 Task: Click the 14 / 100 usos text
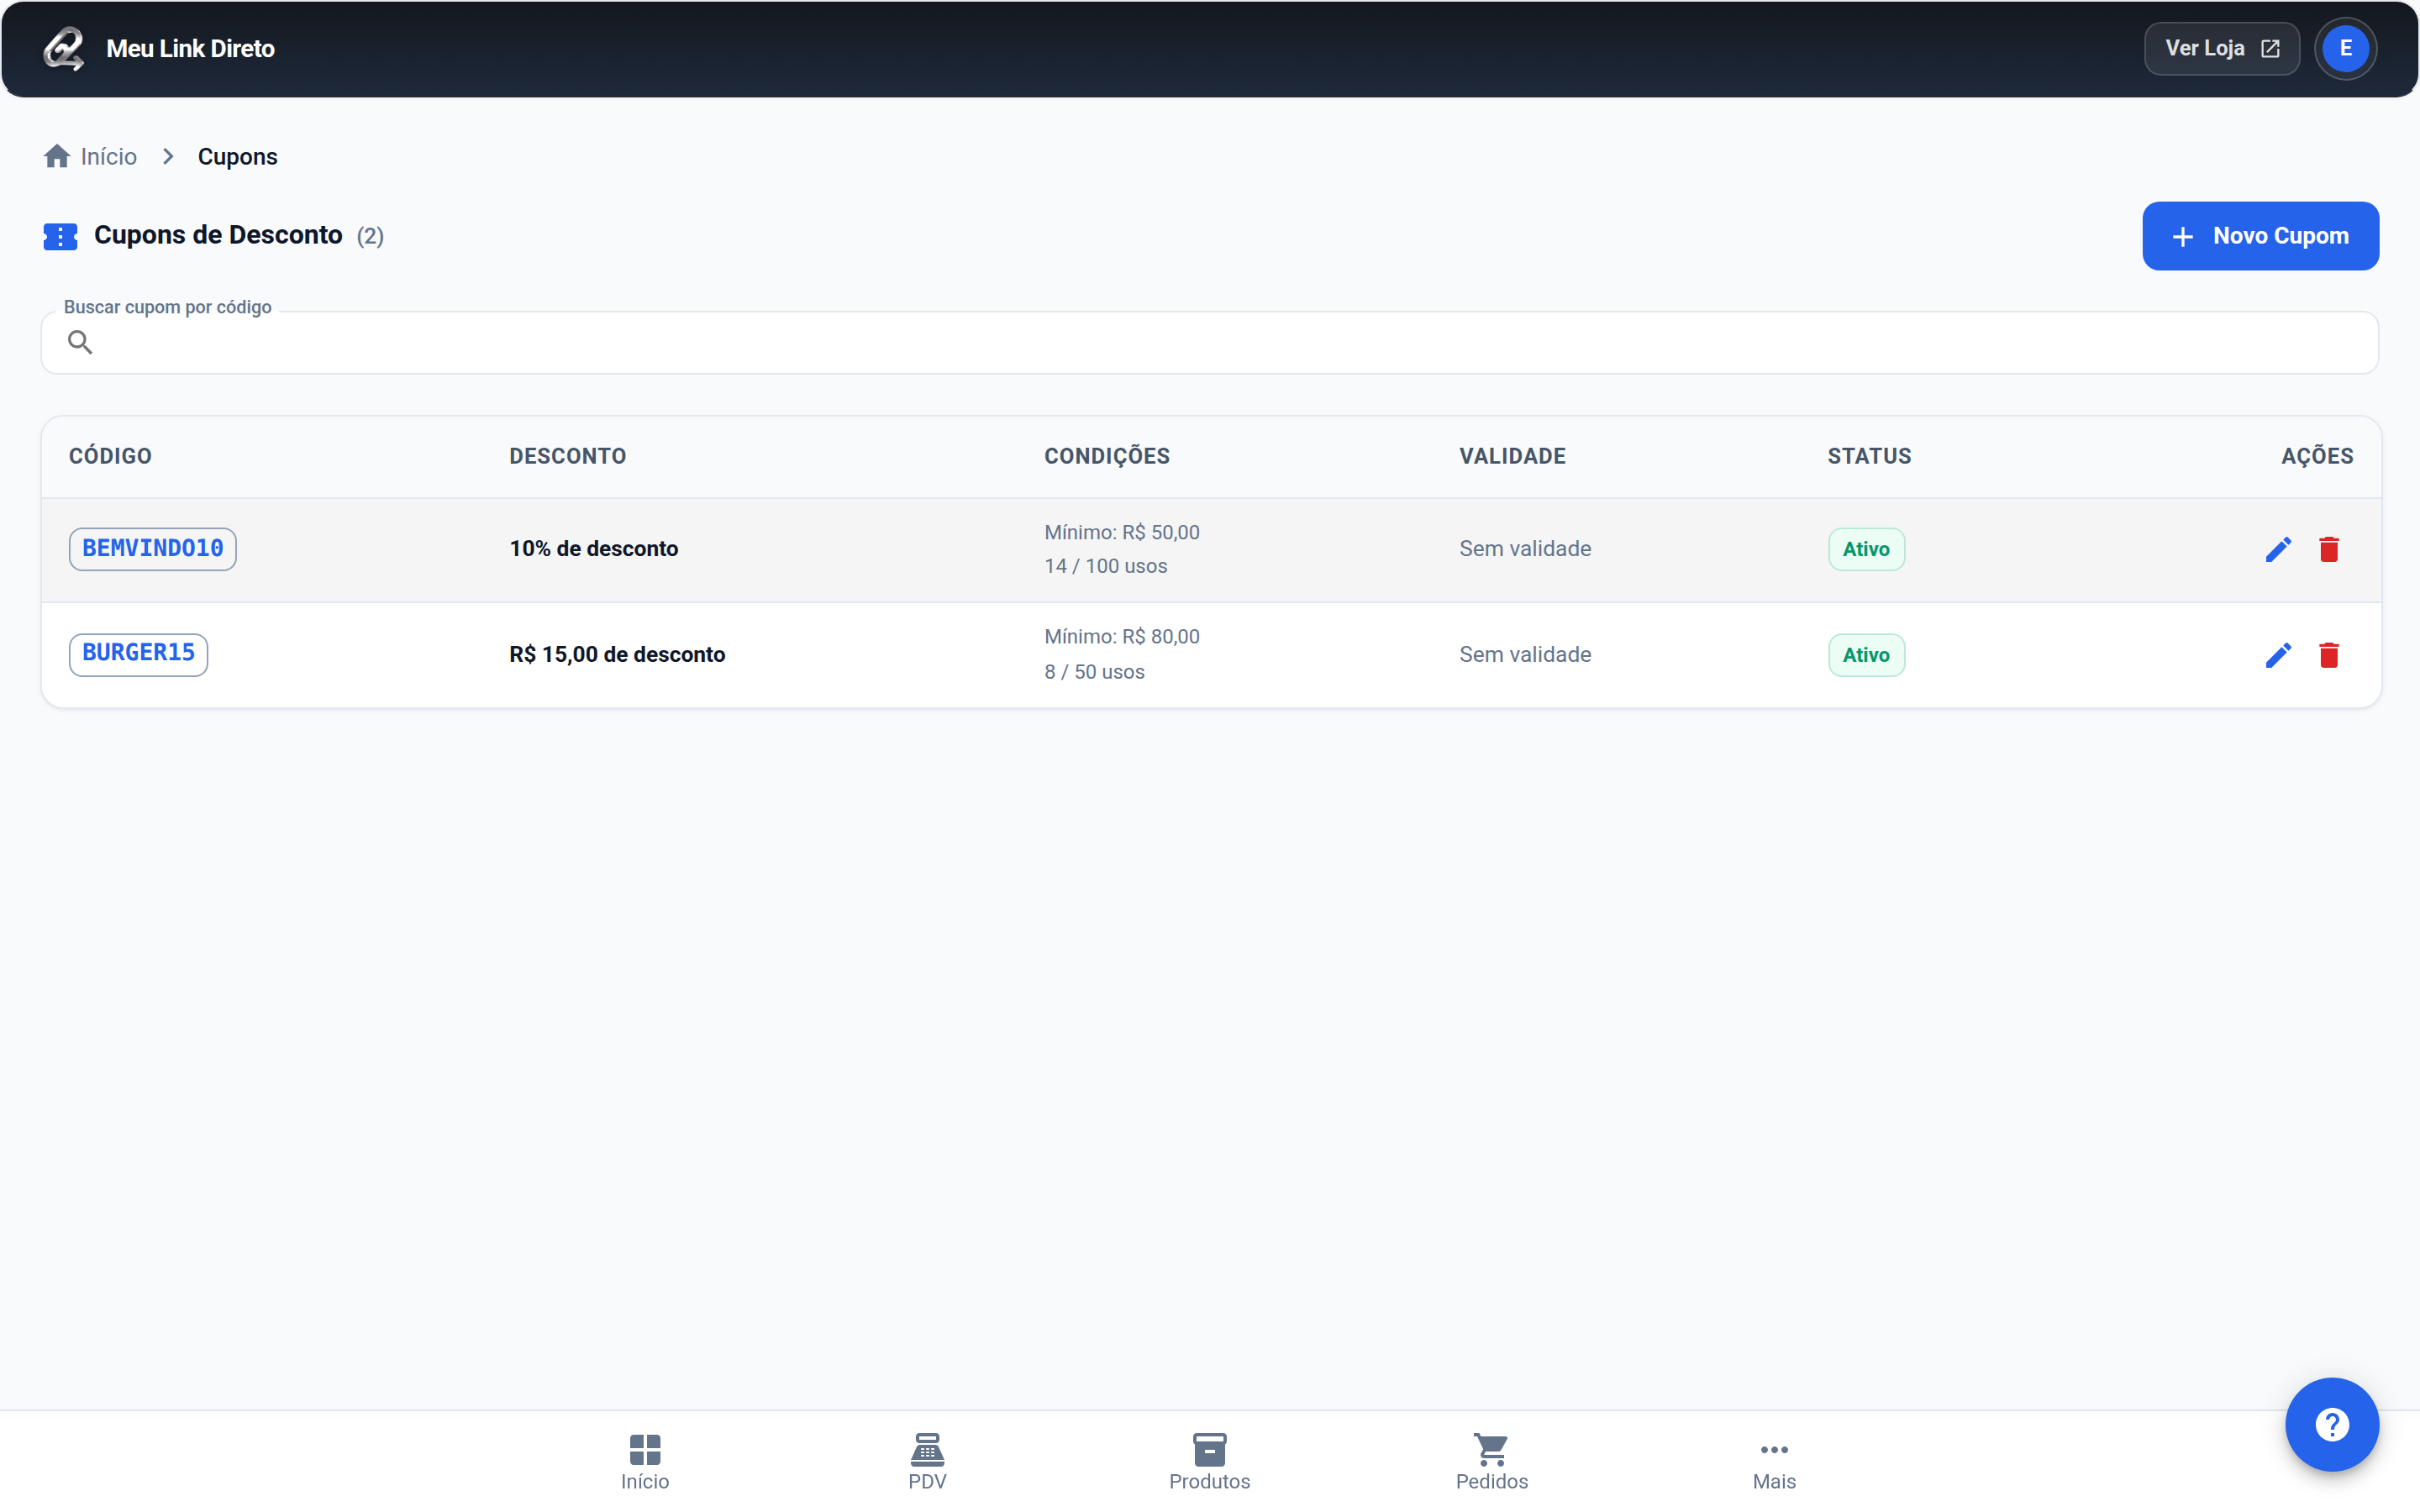coord(1105,566)
